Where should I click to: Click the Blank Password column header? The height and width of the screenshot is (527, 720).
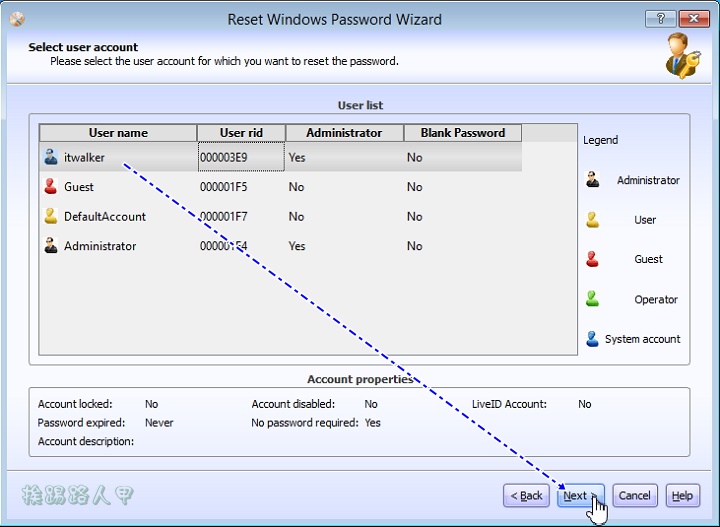(462, 133)
